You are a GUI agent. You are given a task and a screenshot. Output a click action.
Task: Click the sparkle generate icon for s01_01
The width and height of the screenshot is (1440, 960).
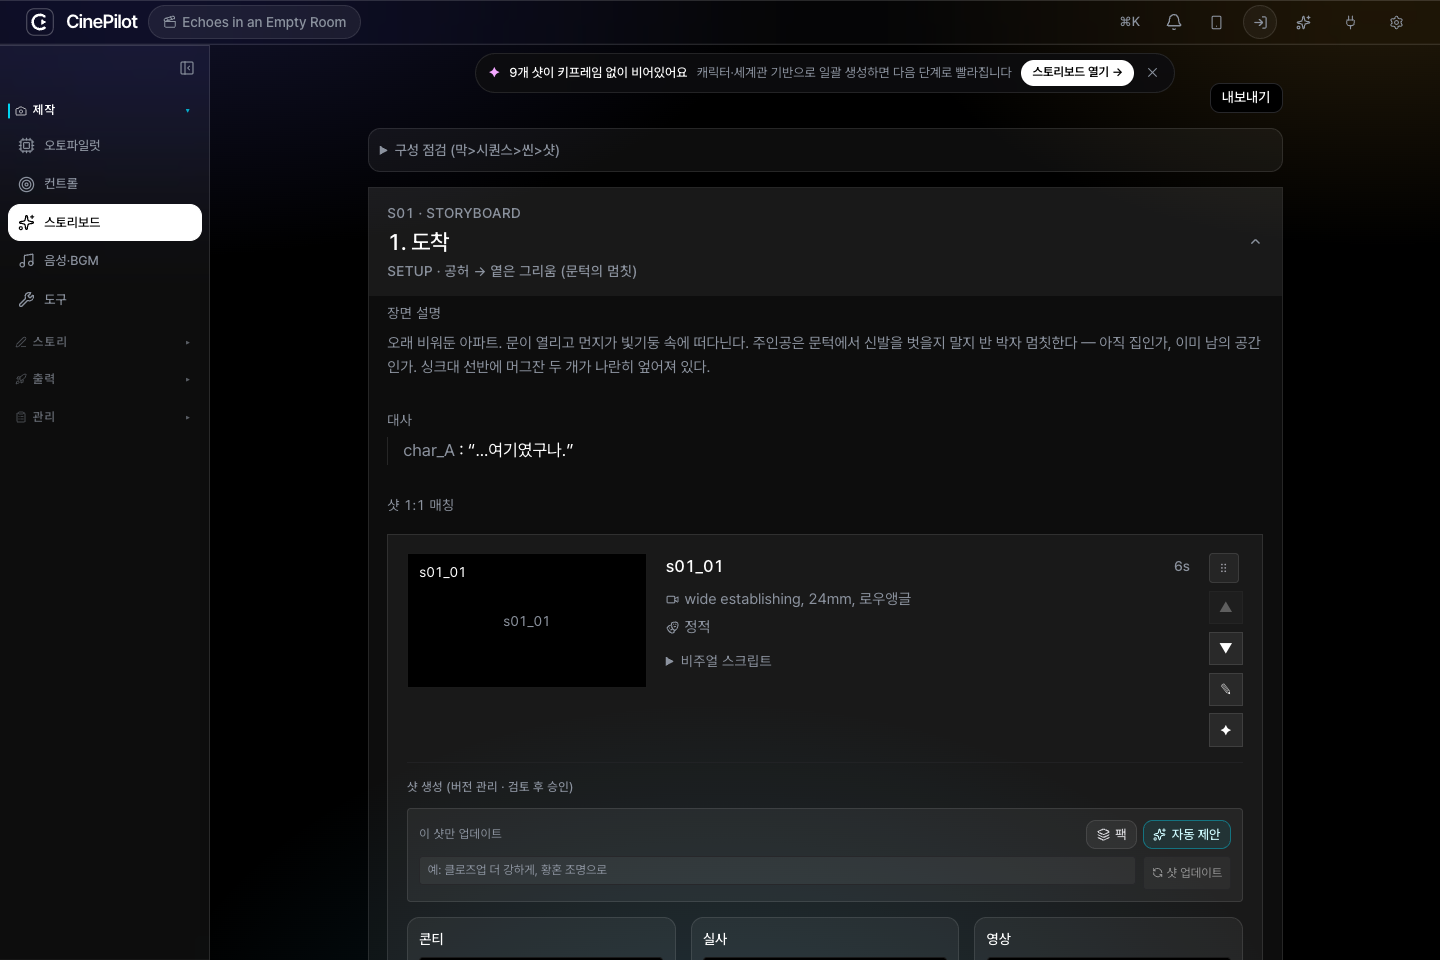[1225, 730]
